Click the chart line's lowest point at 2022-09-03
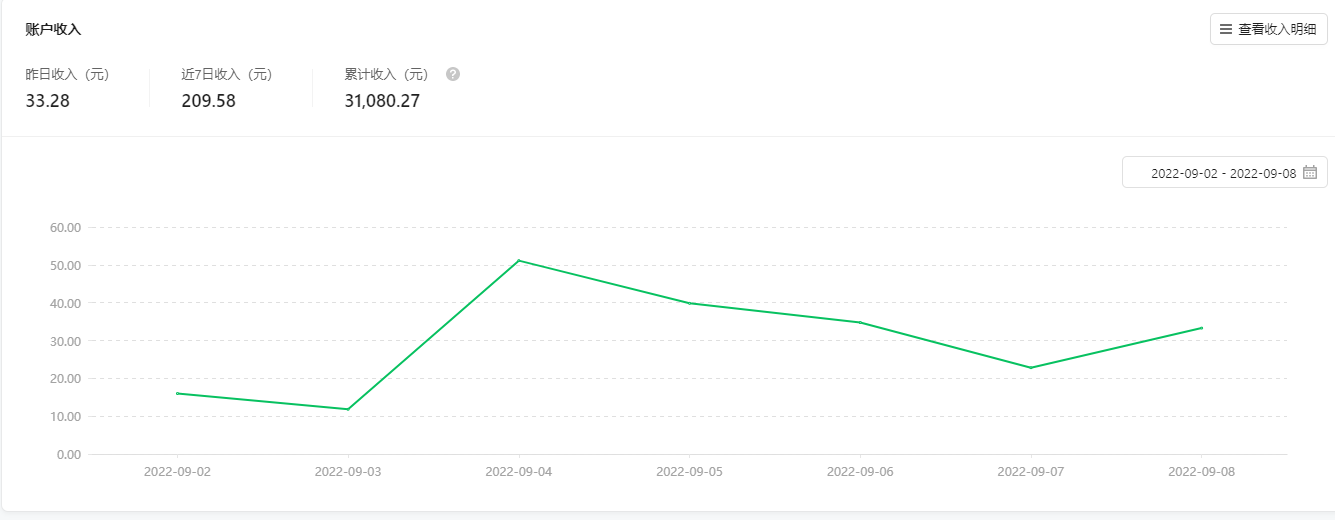 (348, 409)
